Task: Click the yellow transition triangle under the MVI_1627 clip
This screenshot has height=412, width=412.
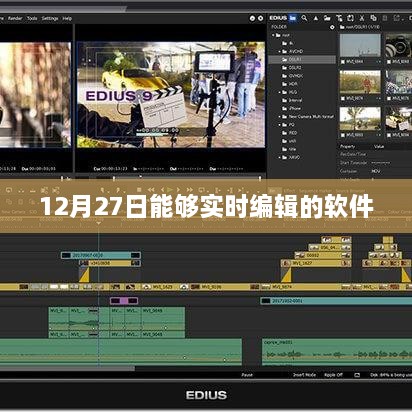Action: point(287,276)
